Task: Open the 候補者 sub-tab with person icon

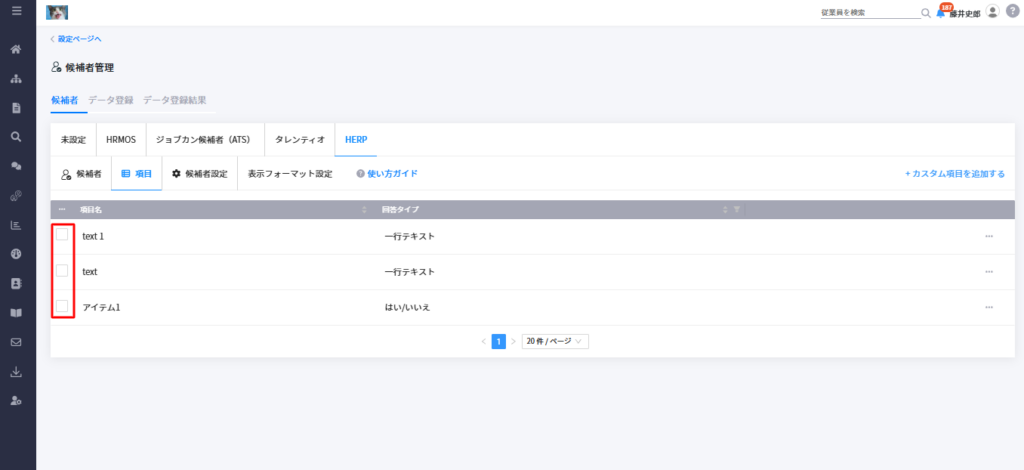Action: click(x=81, y=174)
